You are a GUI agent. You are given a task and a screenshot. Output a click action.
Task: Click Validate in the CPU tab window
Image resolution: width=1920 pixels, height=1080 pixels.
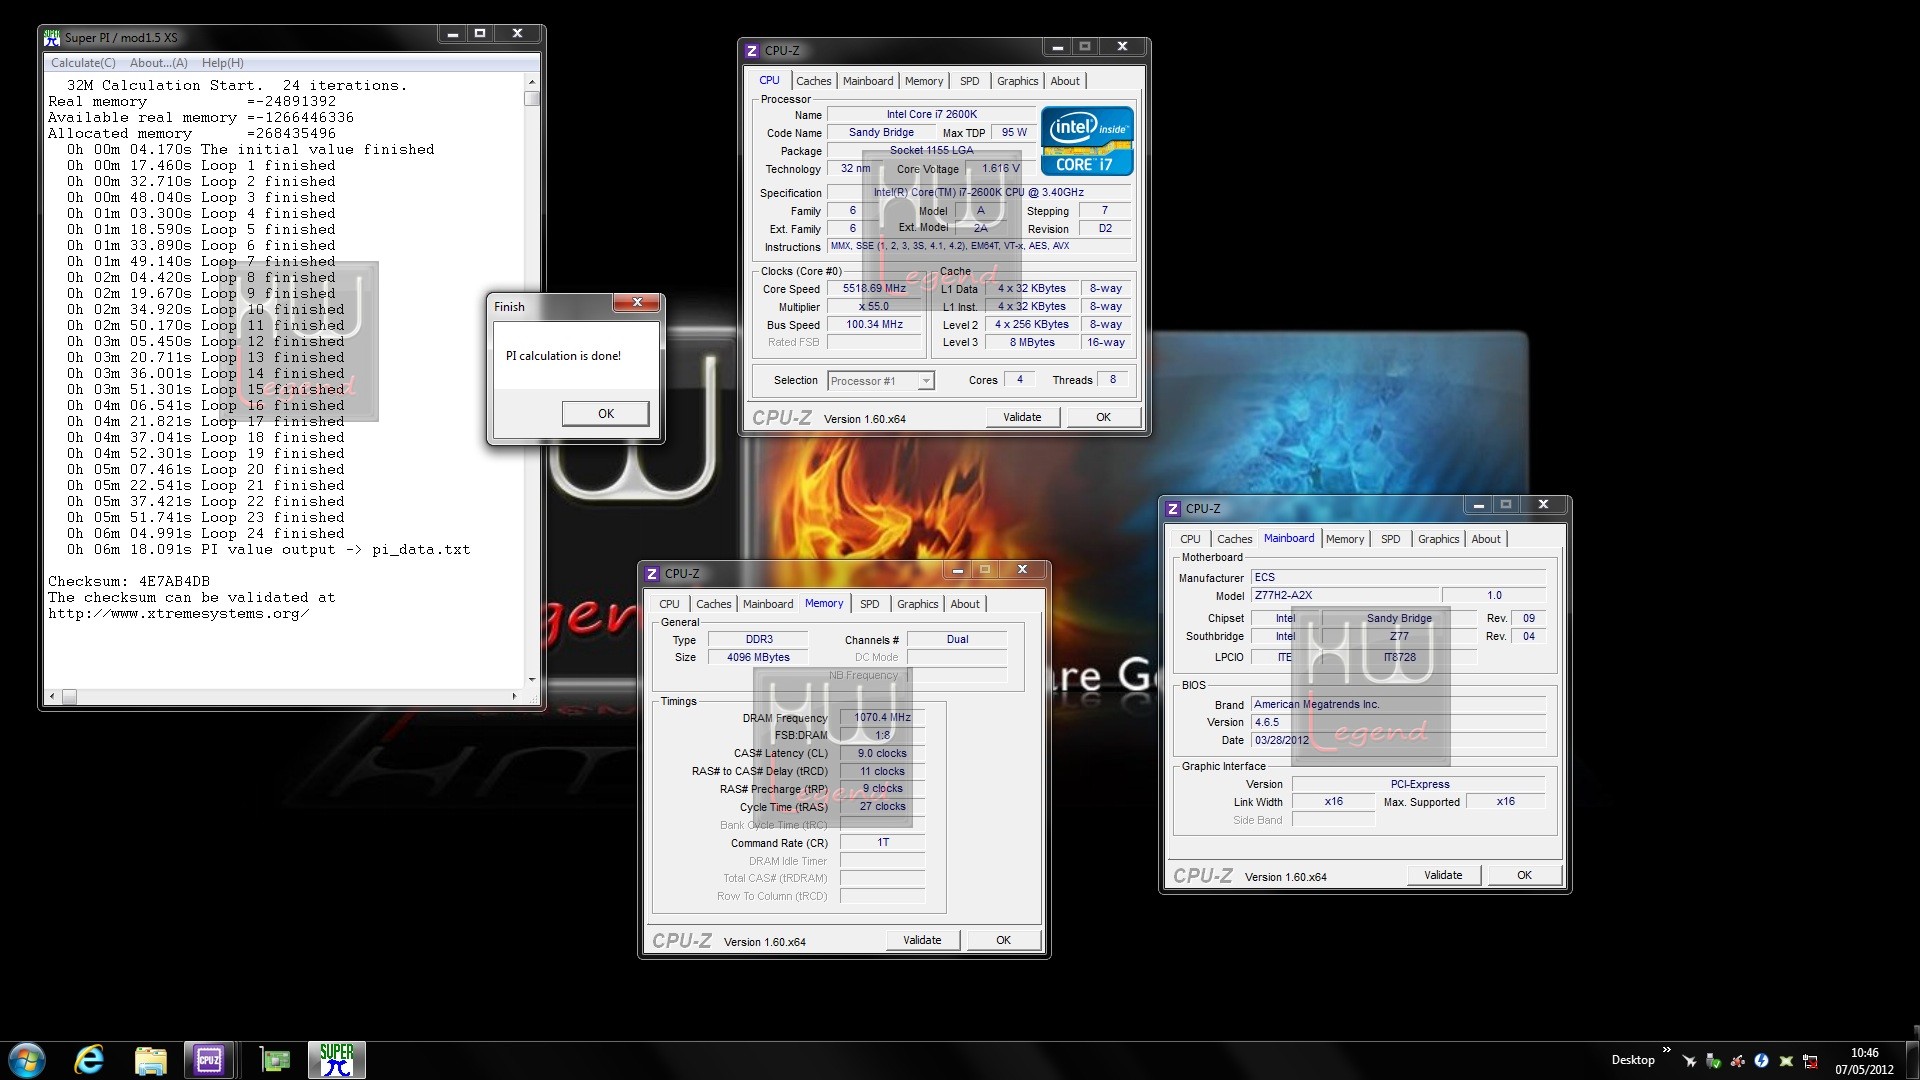(x=1021, y=417)
